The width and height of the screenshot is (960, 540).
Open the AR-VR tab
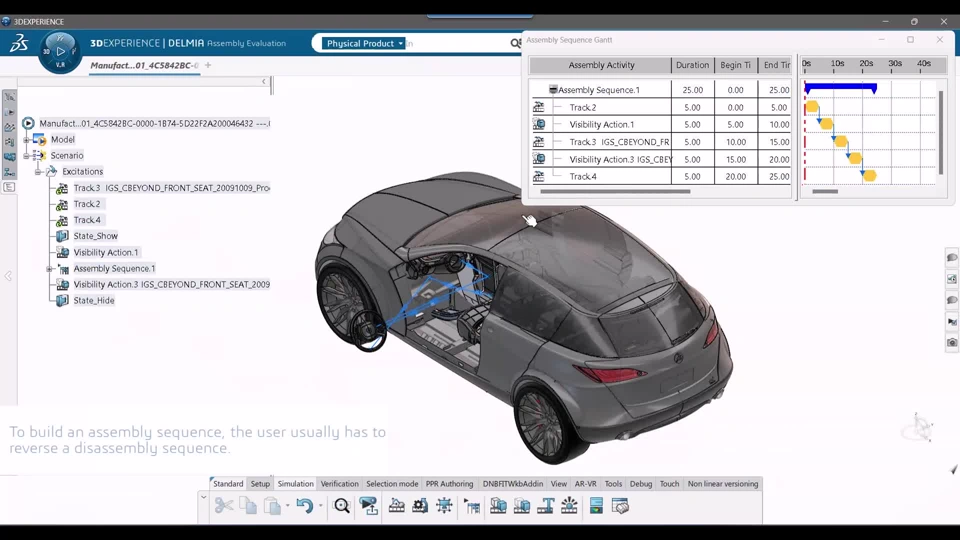(585, 484)
